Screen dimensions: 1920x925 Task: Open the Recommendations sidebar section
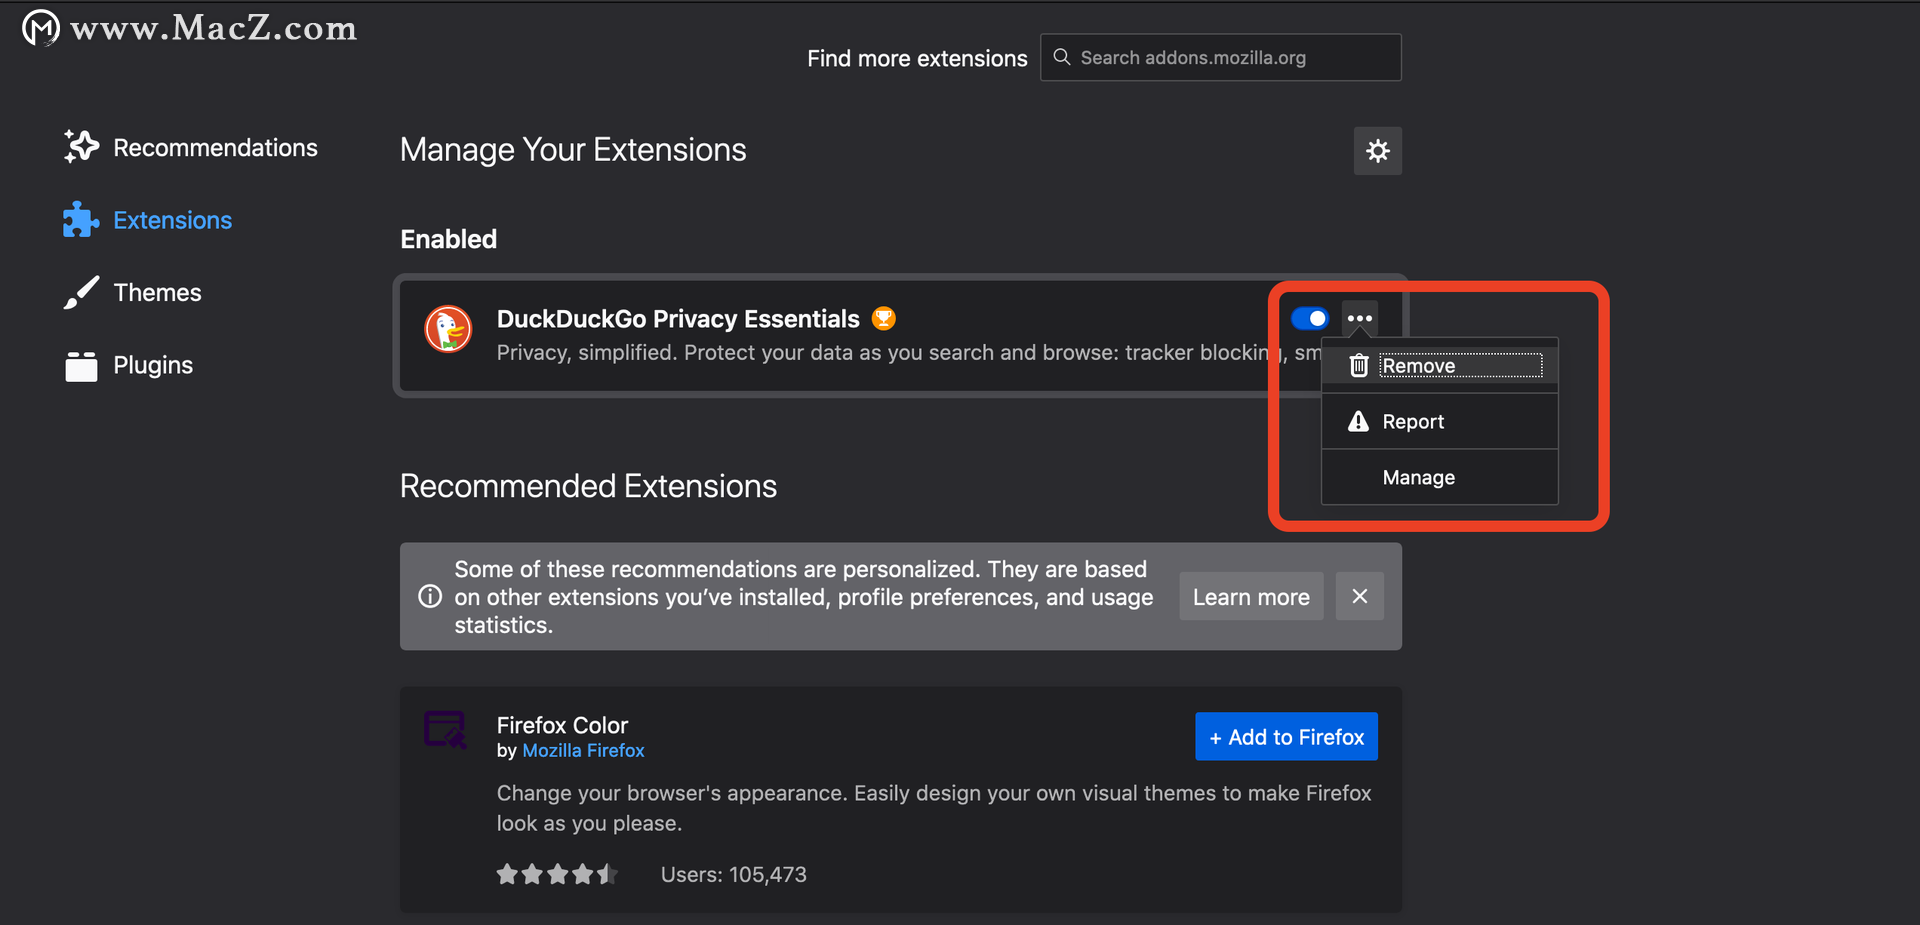pos(190,147)
